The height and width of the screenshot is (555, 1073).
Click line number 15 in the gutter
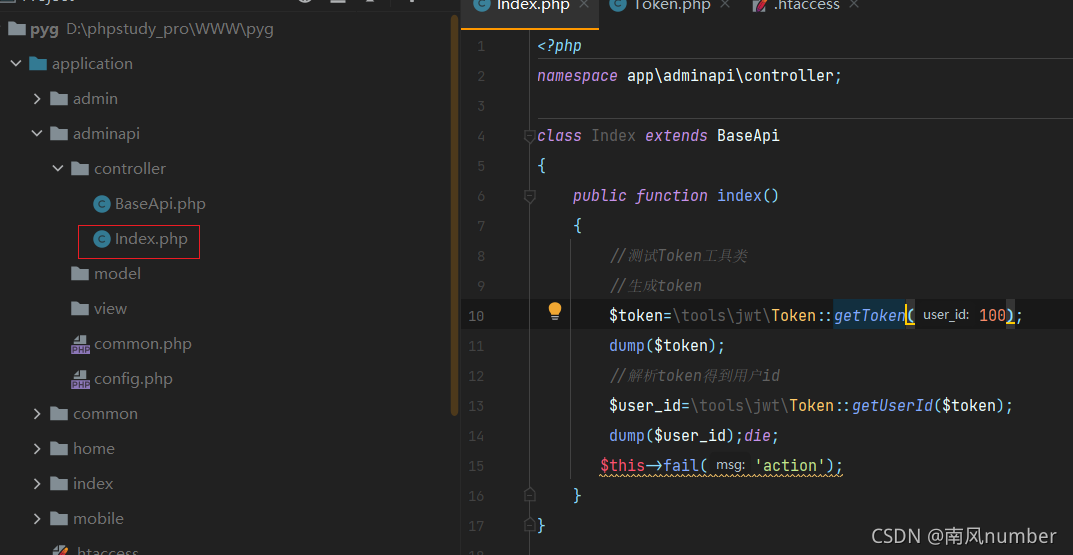pyautogui.click(x=476, y=466)
